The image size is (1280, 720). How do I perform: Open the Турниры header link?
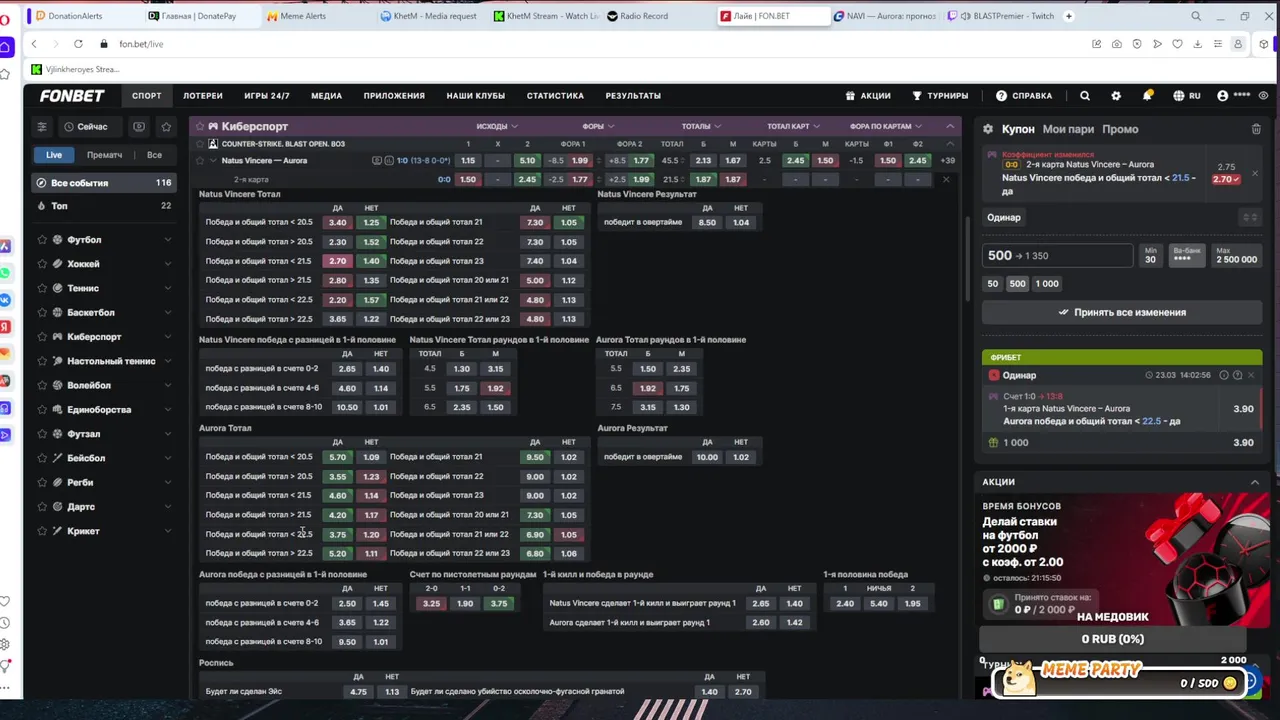[x=940, y=96]
